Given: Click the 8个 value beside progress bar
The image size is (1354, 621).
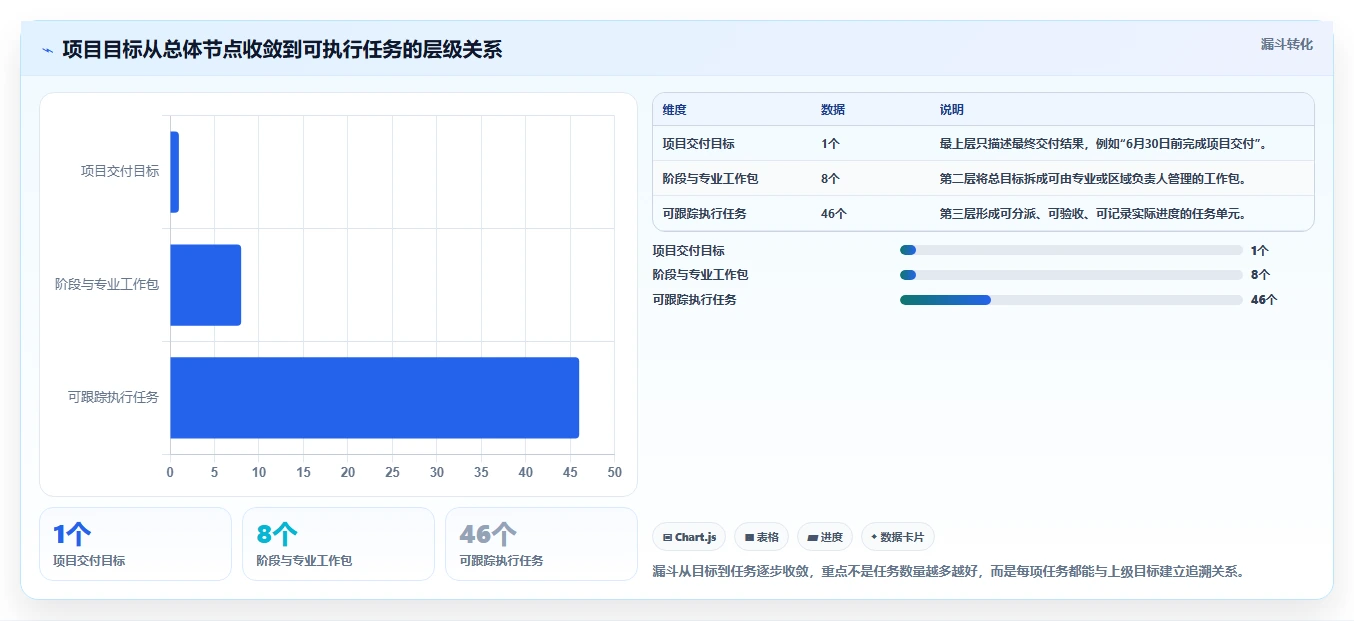Looking at the screenshot, I should [x=1260, y=275].
